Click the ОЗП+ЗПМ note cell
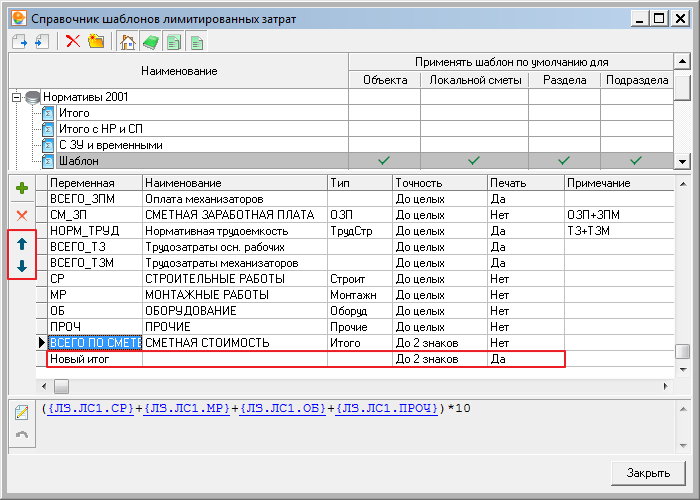The image size is (700, 500). tap(620, 215)
